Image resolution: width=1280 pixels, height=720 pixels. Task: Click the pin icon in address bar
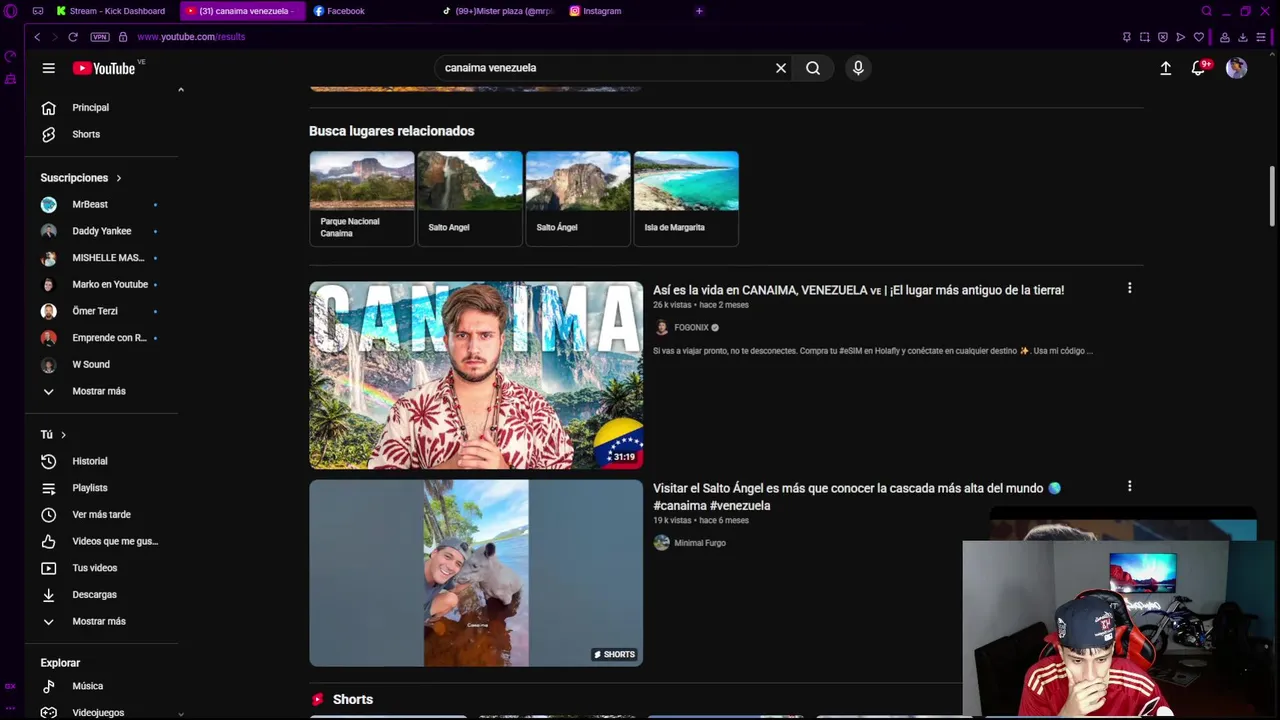pyautogui.click(x=1127, y=37)
